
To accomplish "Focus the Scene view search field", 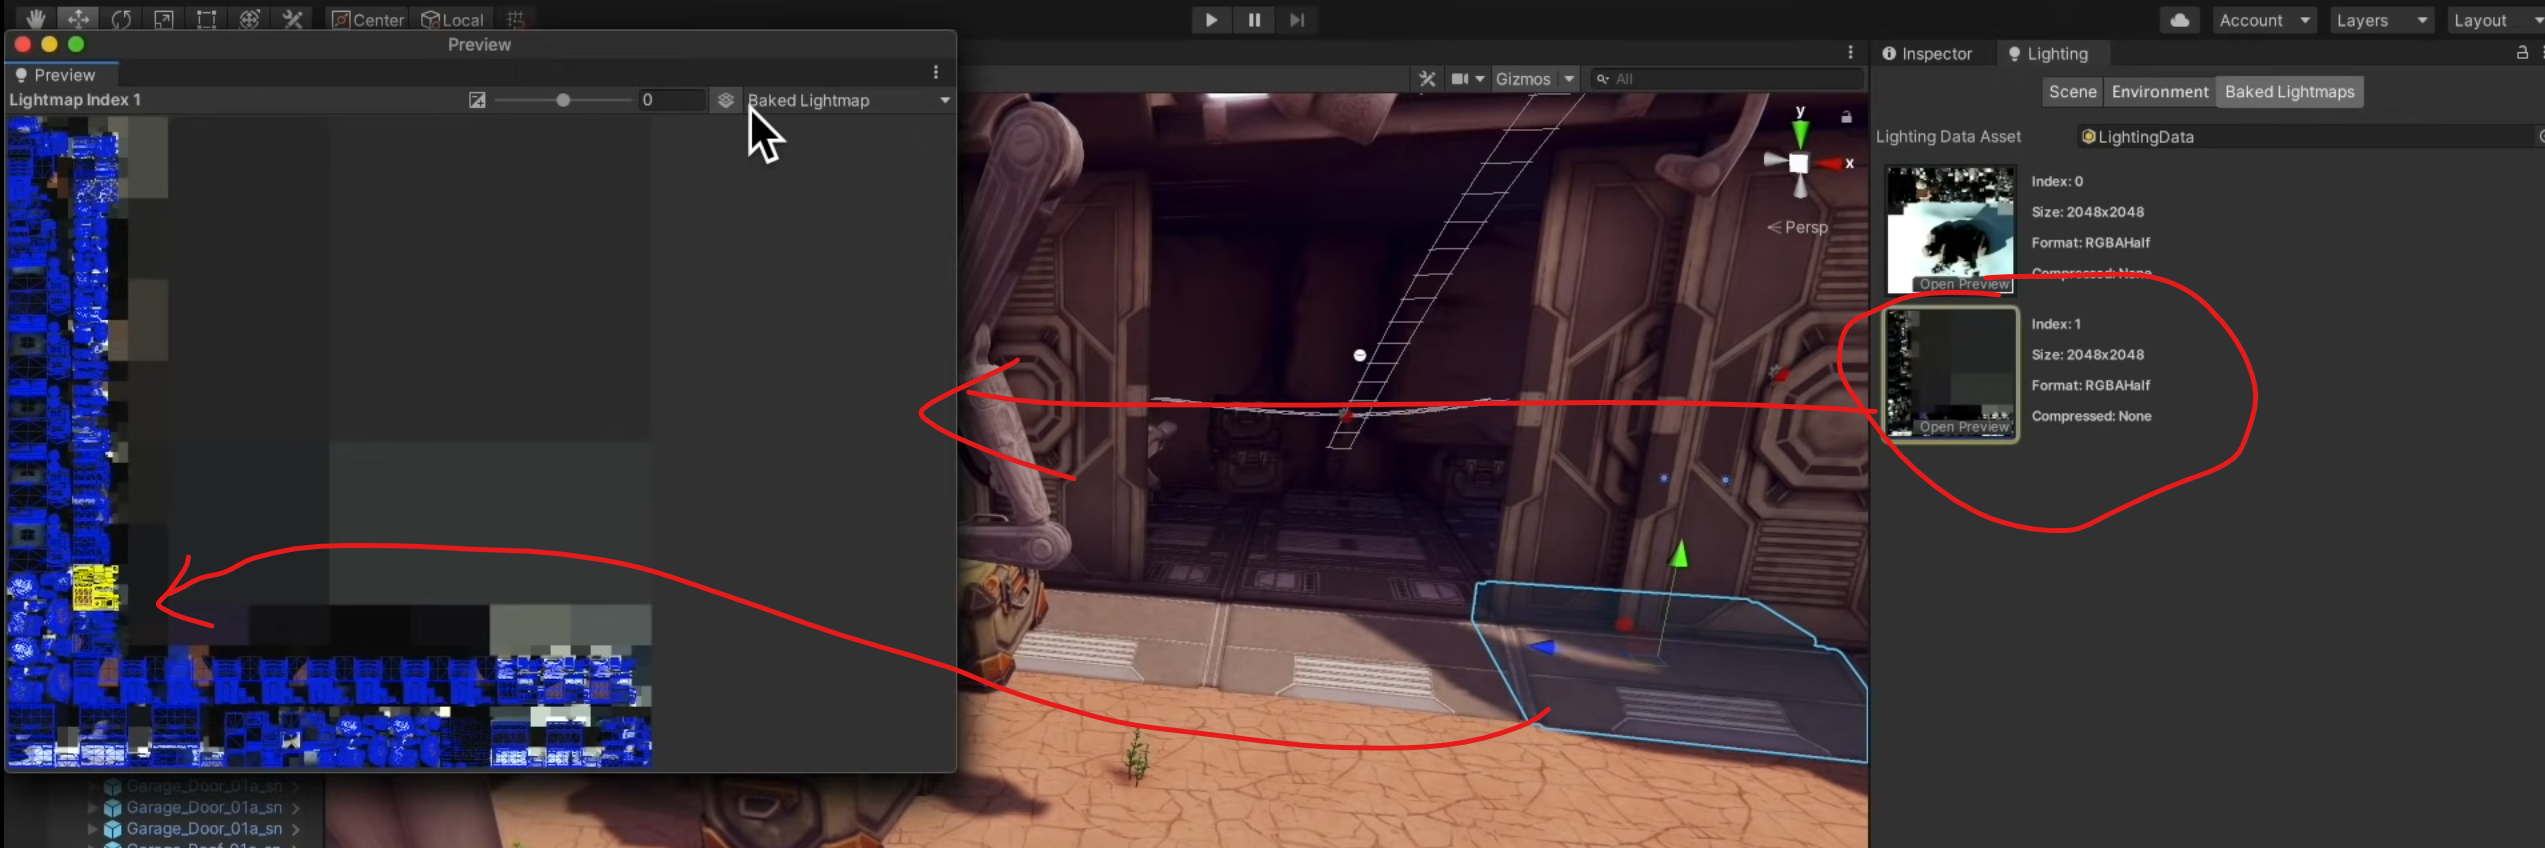I will pyautogui.click(x=1728, y=79).
